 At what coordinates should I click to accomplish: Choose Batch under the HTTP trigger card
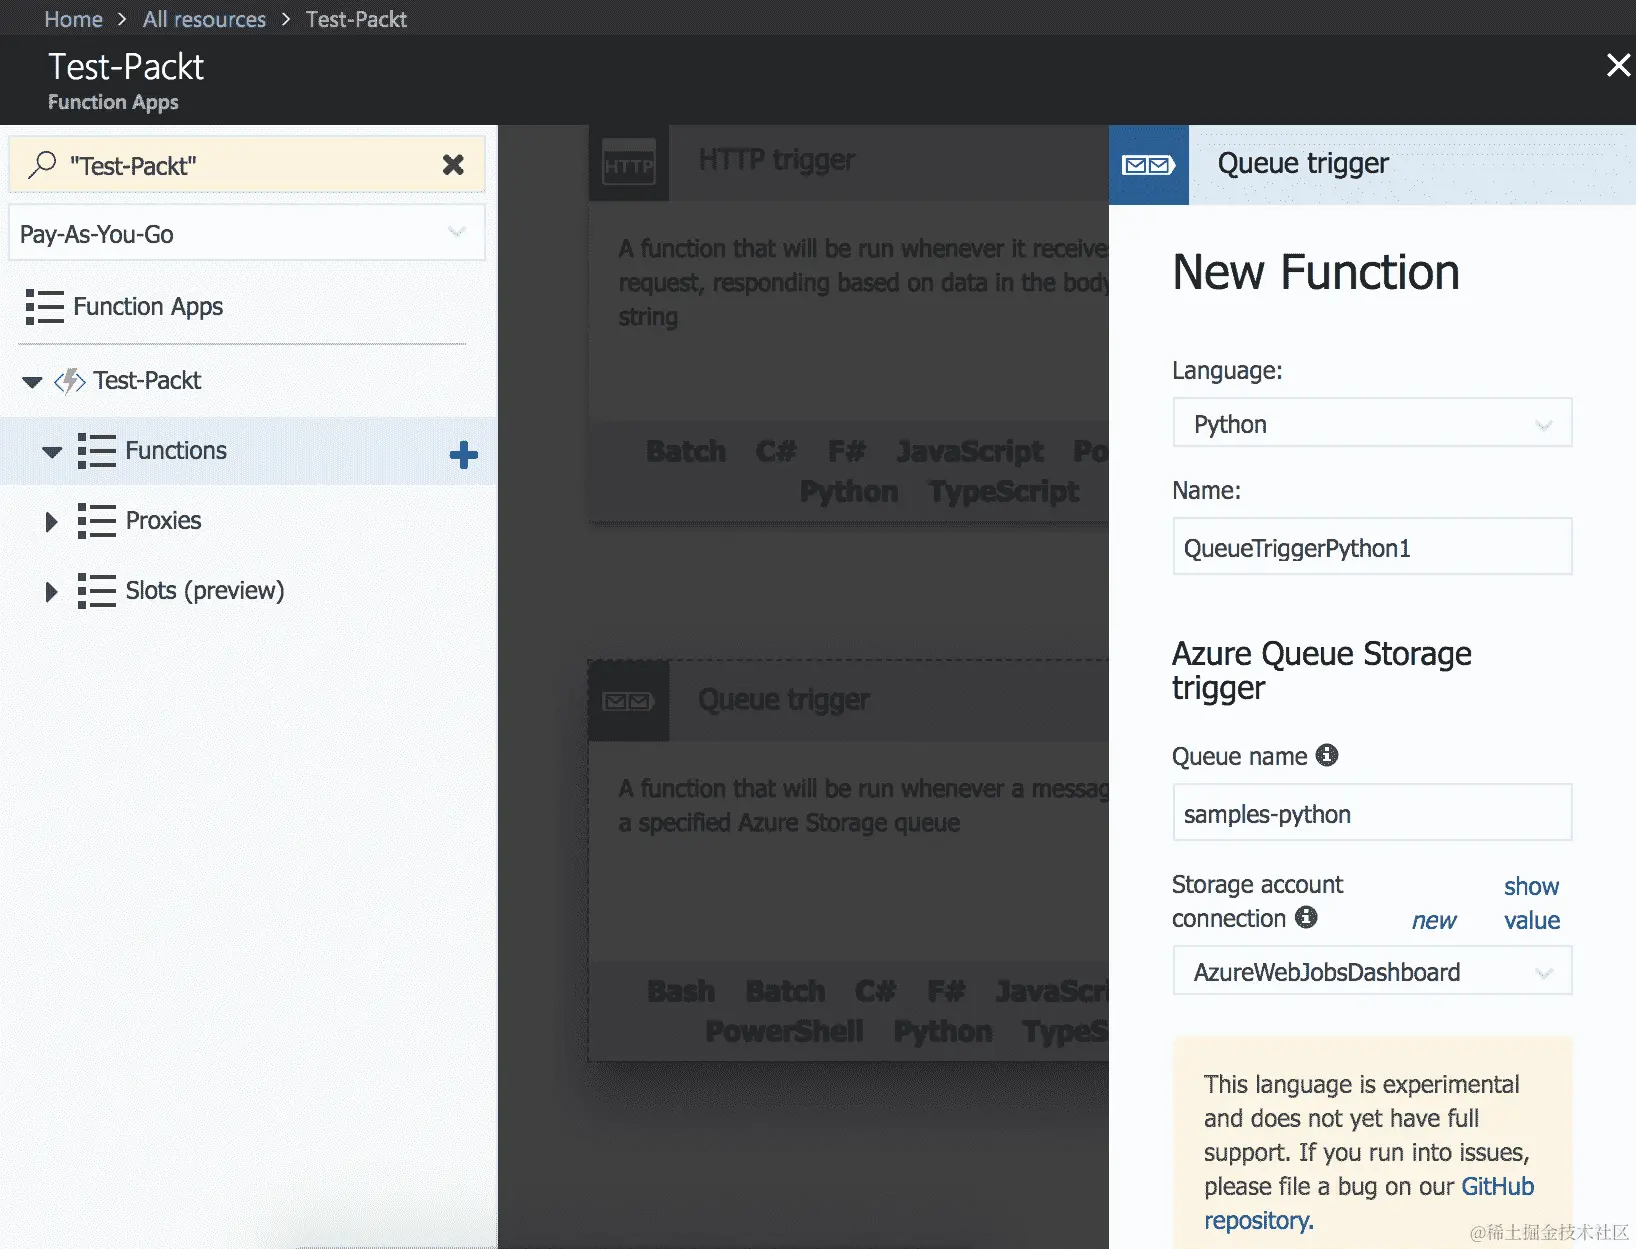tap(686, 452)
